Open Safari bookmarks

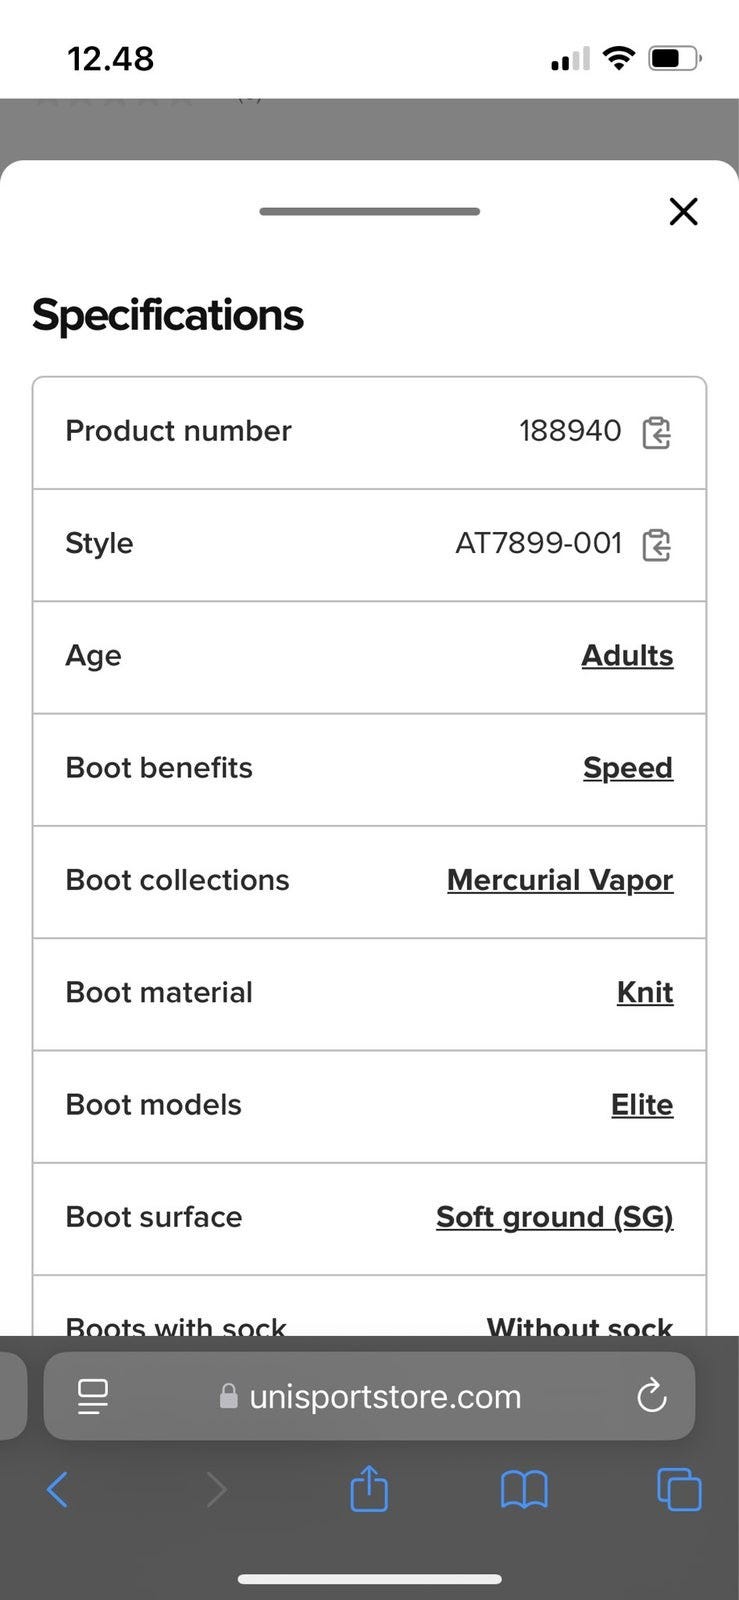[x=524, y=1490]
